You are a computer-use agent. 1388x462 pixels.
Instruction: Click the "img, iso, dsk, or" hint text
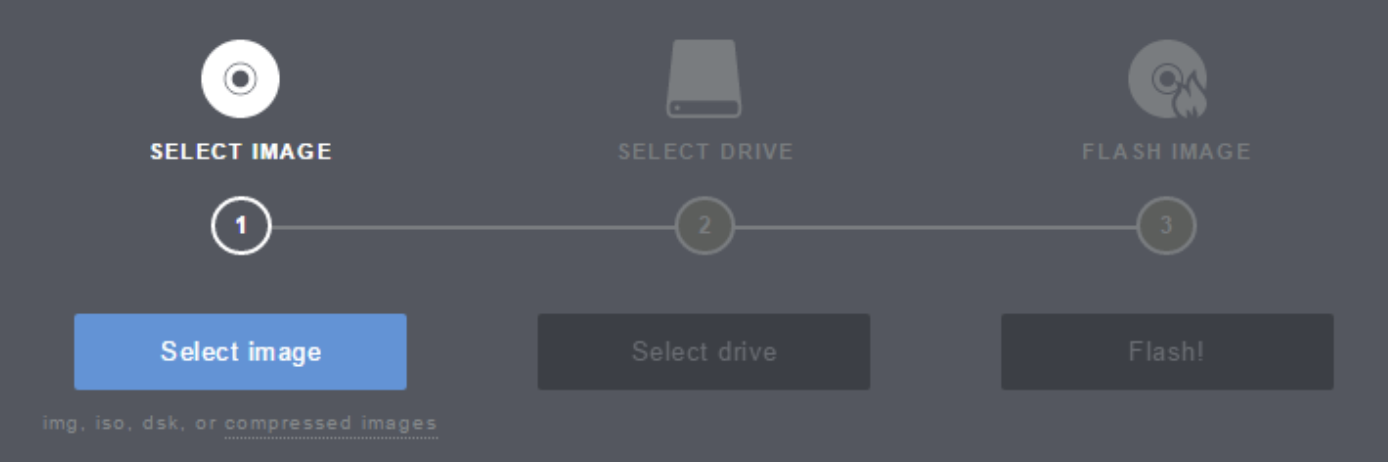coord(130,423)
